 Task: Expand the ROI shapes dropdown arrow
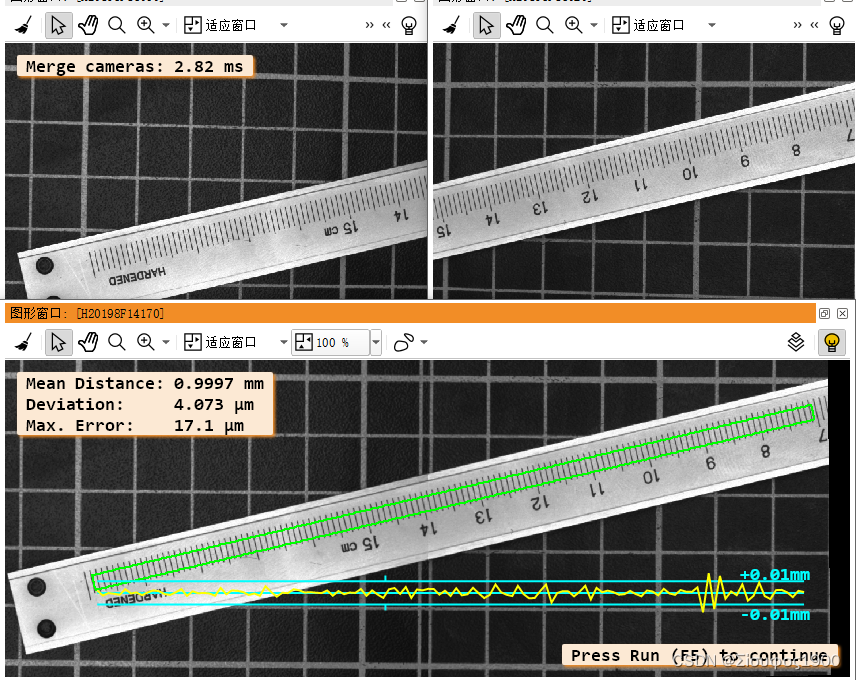pyautogui.click(x=424, y=343)
